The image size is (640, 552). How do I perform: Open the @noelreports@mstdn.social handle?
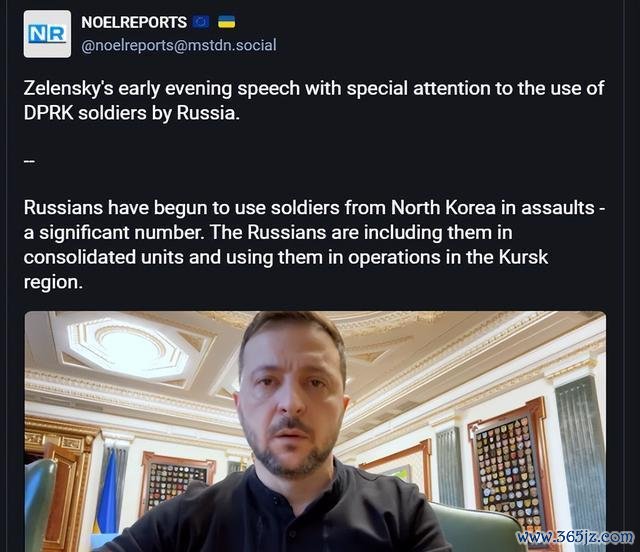[x=179, y=45]
